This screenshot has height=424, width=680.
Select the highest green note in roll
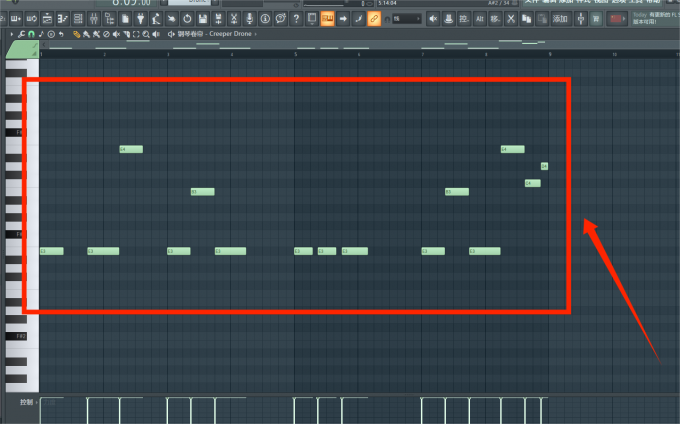point(131,149)
